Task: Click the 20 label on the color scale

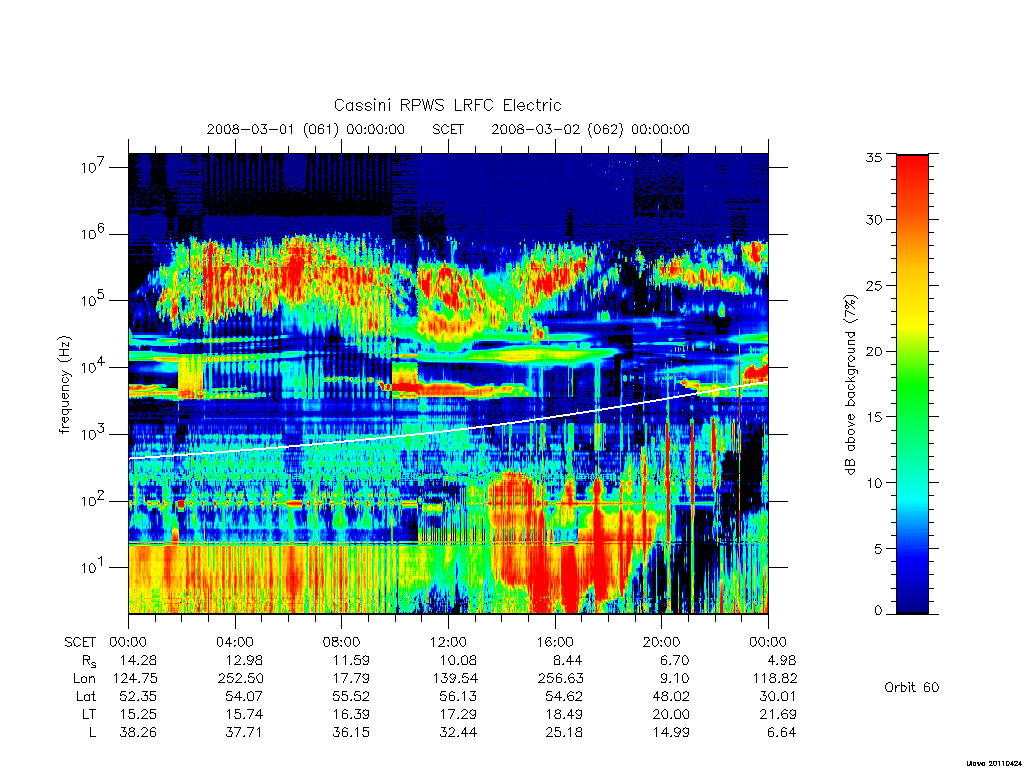Action: coord(874,351)
